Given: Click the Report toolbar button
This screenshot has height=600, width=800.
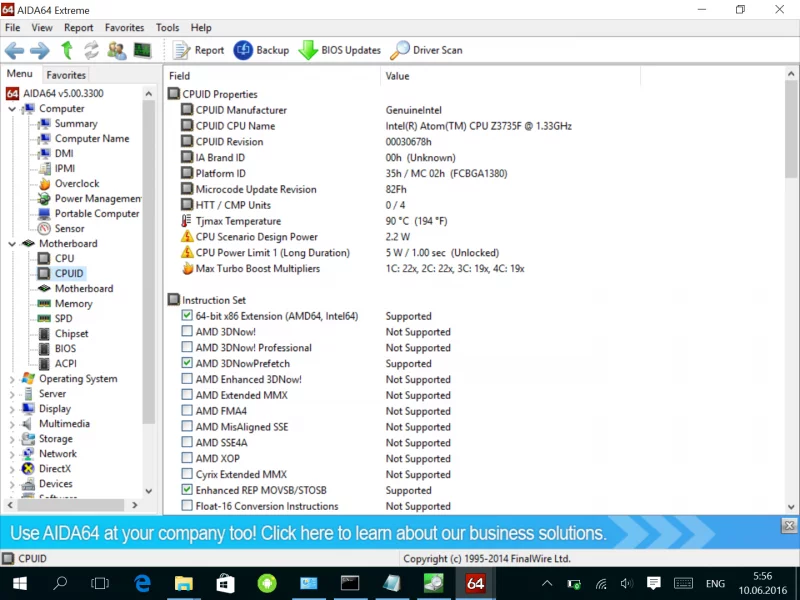Looking at the screenshot, I should (198, 50).
